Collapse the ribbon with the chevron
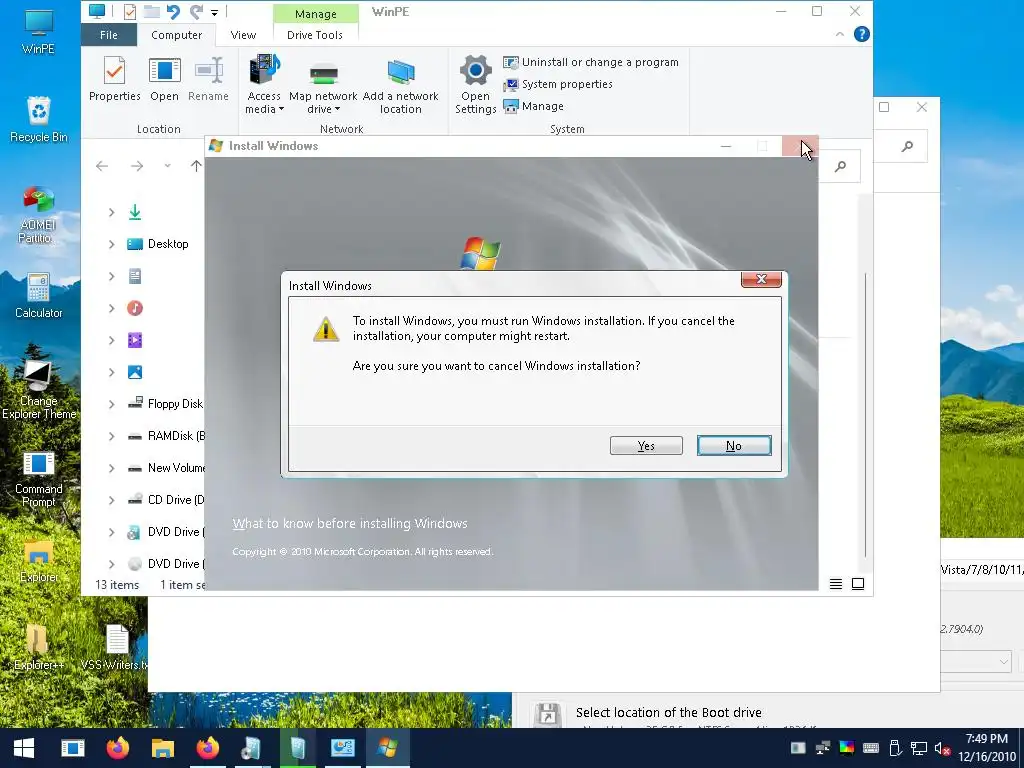1024x768 pixels. (x=840, y=34)
